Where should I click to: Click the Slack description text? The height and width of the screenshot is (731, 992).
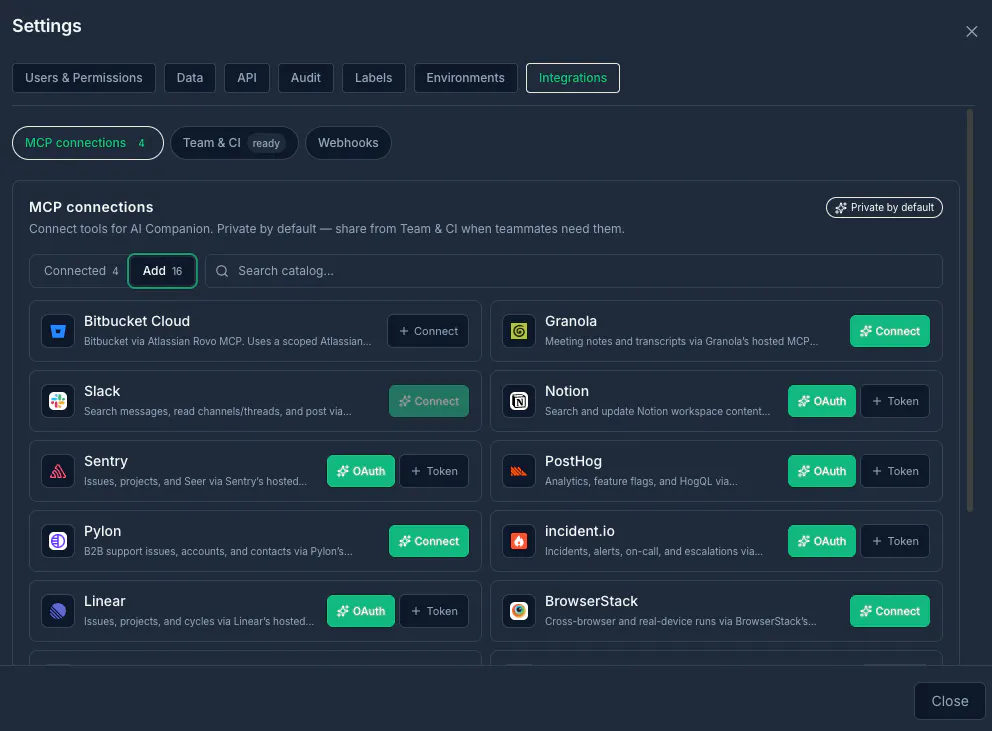218,411
